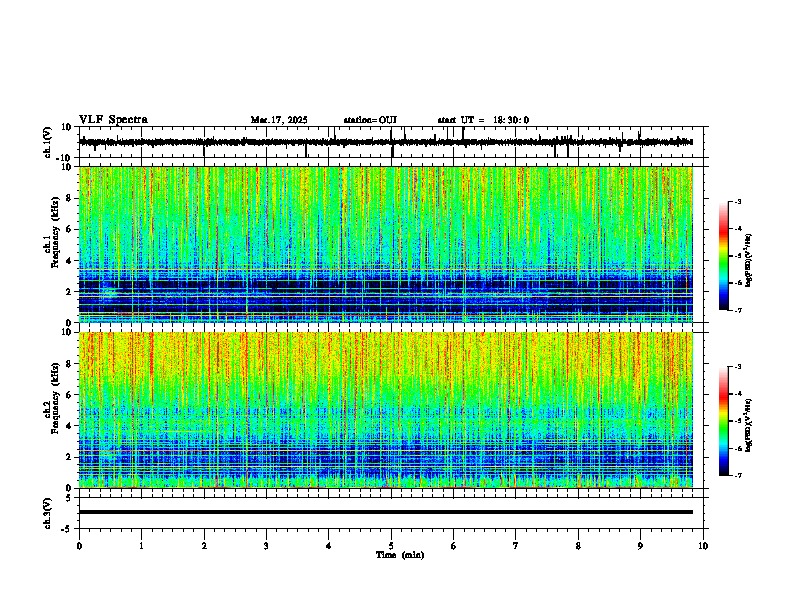
Task: Click the time axis tick label "7"
Action: 516,546
